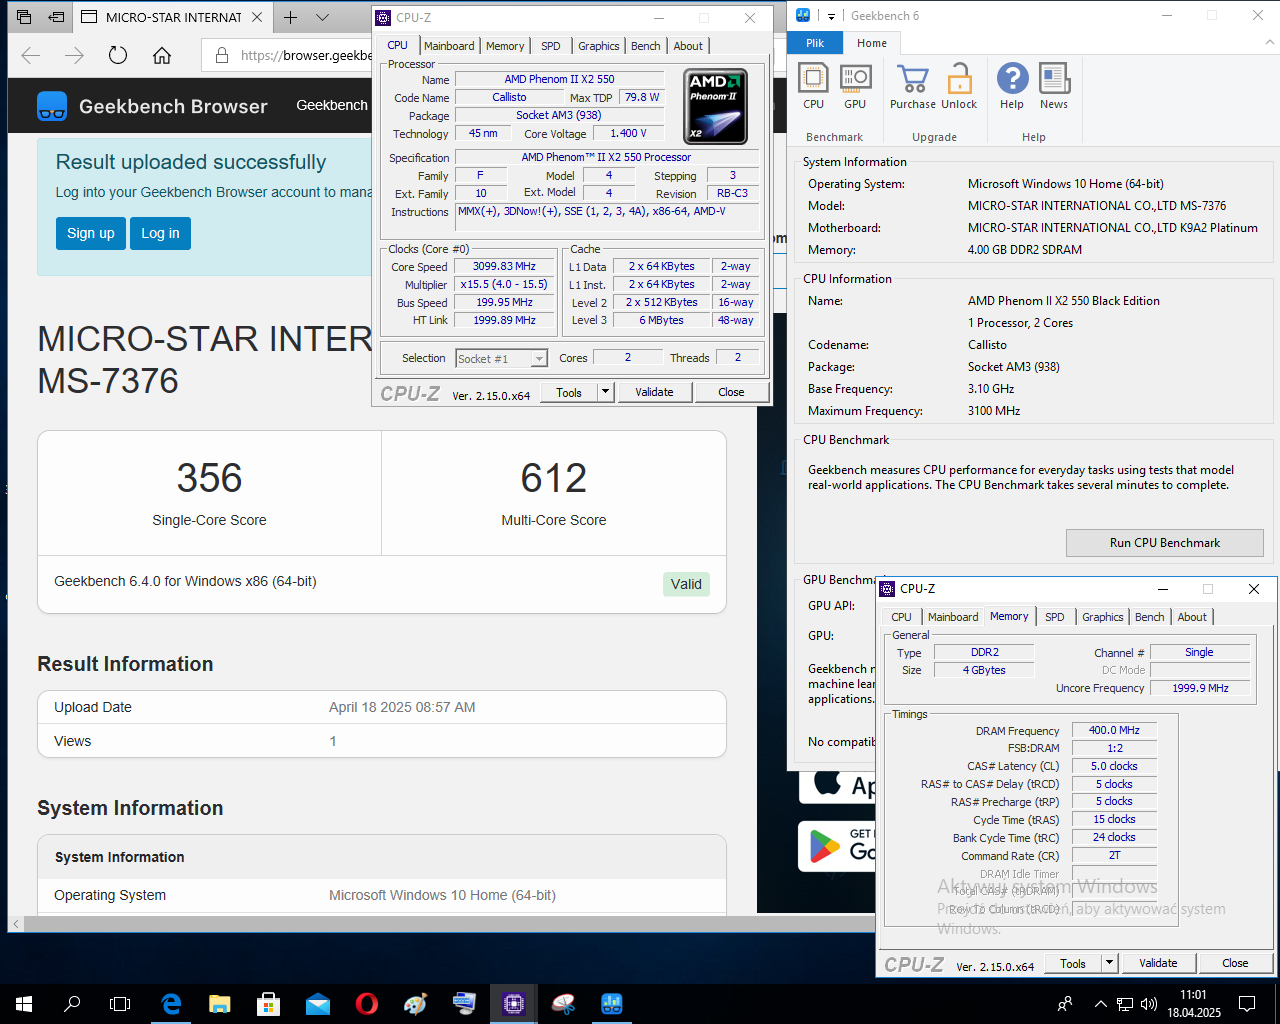Click the 356 Single-Core Score value

click(209, 478)
